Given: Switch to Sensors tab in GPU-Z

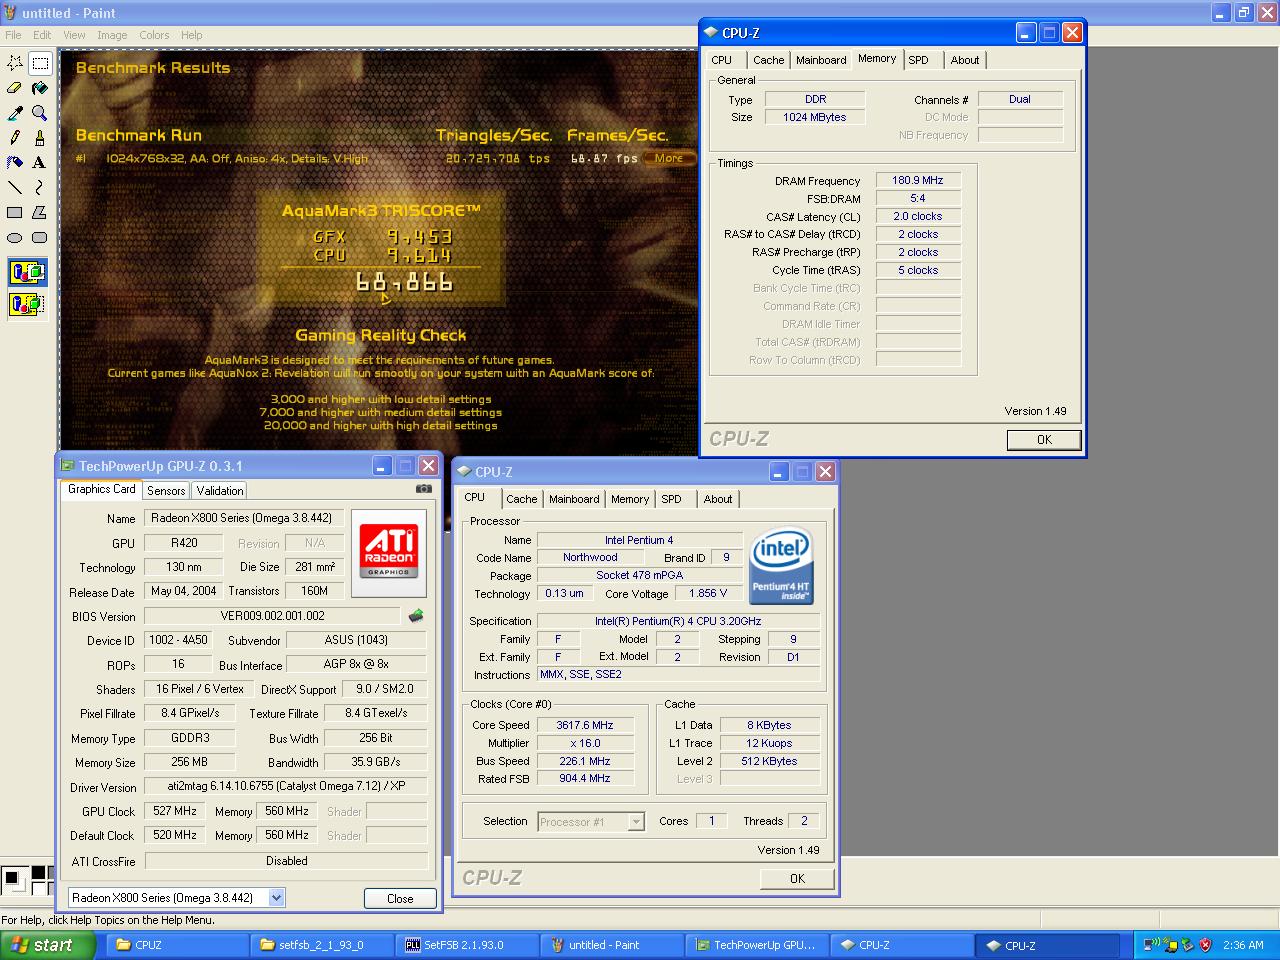Looking at the screenshot, I should 166,491.
